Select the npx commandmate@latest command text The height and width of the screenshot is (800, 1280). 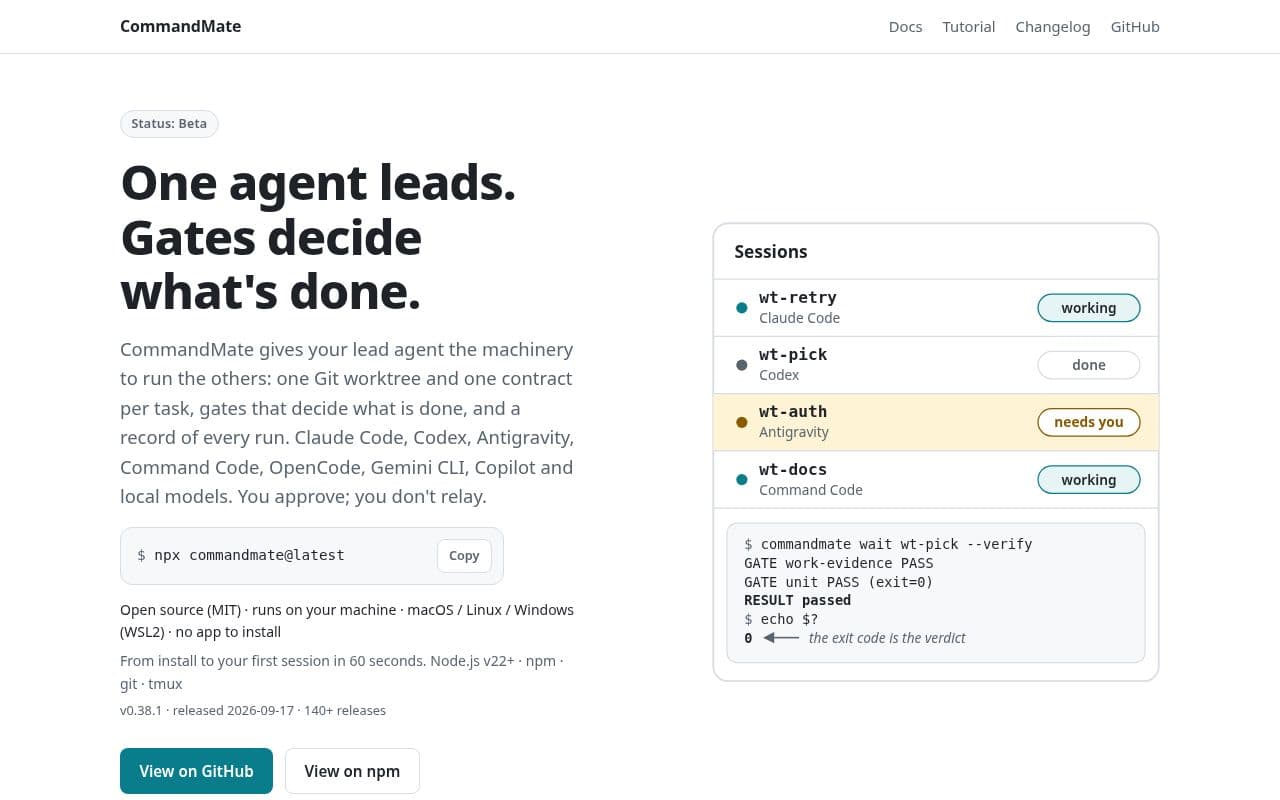coord(249,555)
